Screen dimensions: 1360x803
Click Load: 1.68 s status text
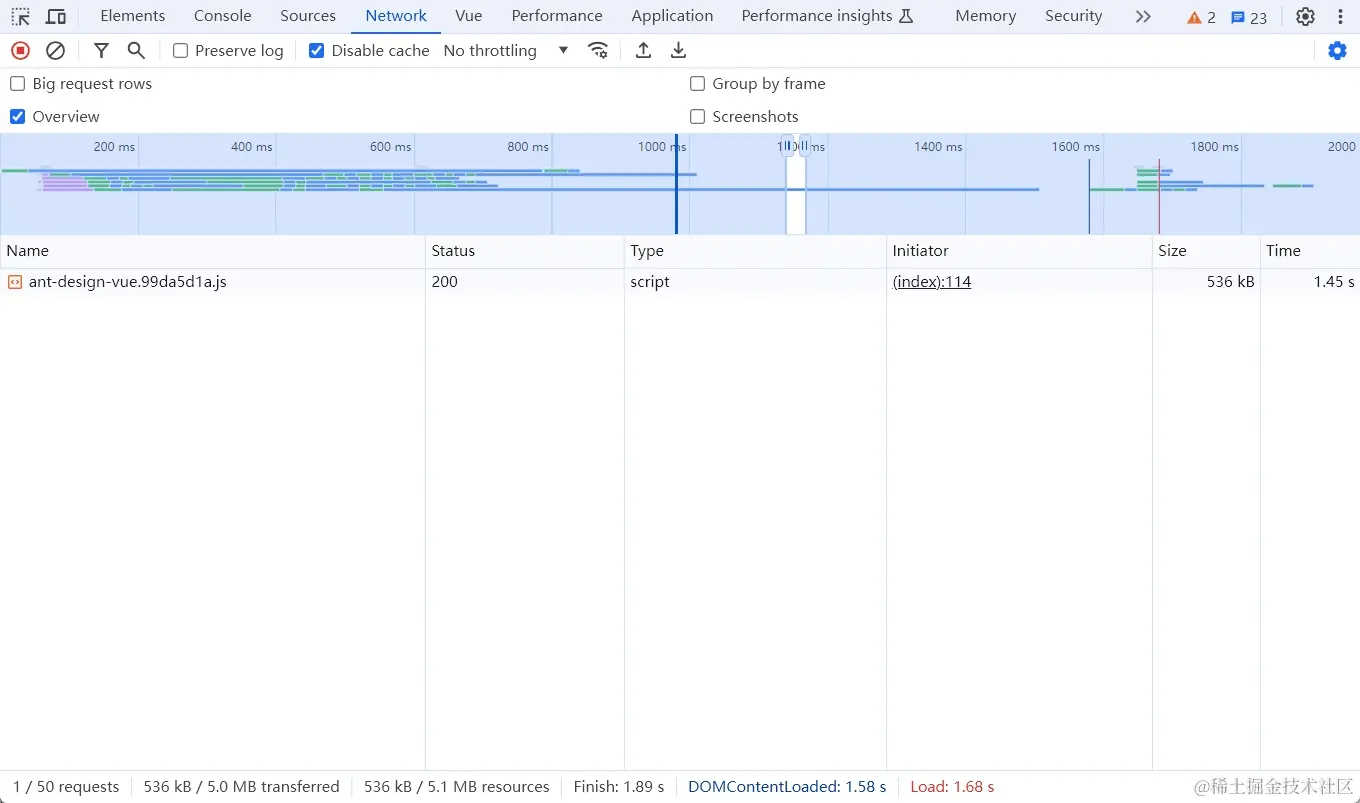pyautogui.click(x=952, y=787)
